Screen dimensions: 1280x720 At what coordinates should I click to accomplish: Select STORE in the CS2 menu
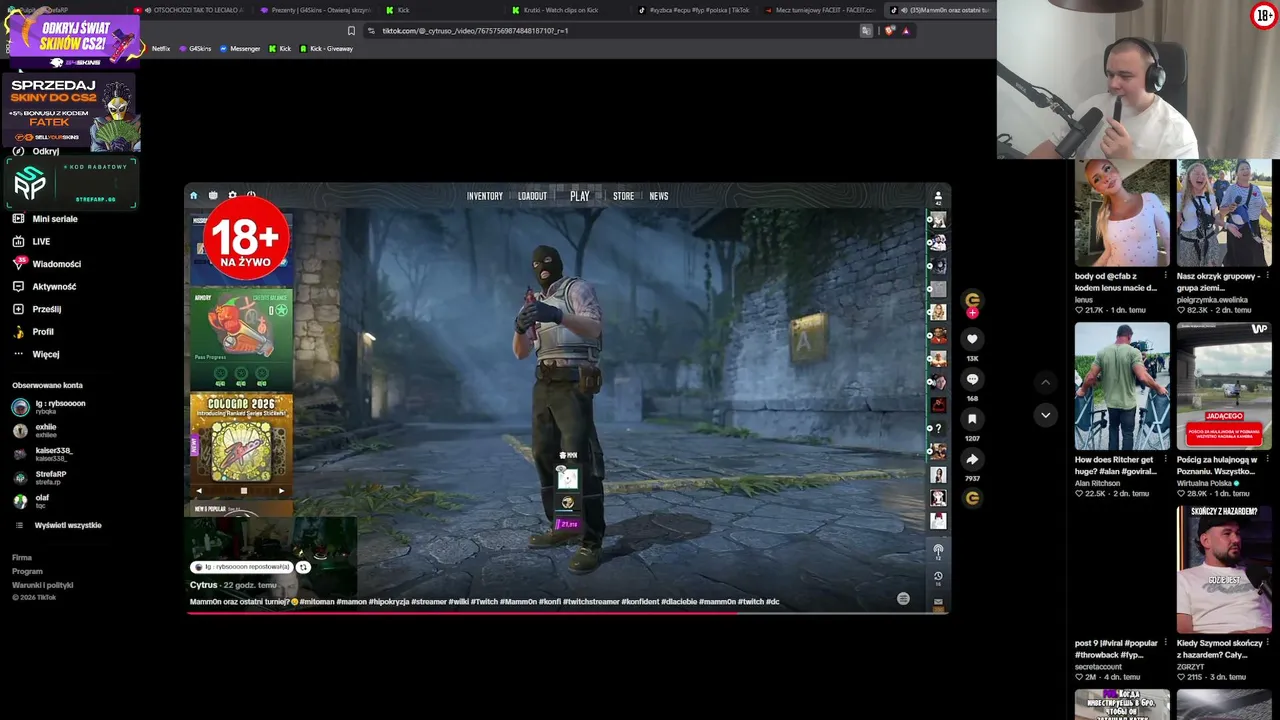(623, 196)
